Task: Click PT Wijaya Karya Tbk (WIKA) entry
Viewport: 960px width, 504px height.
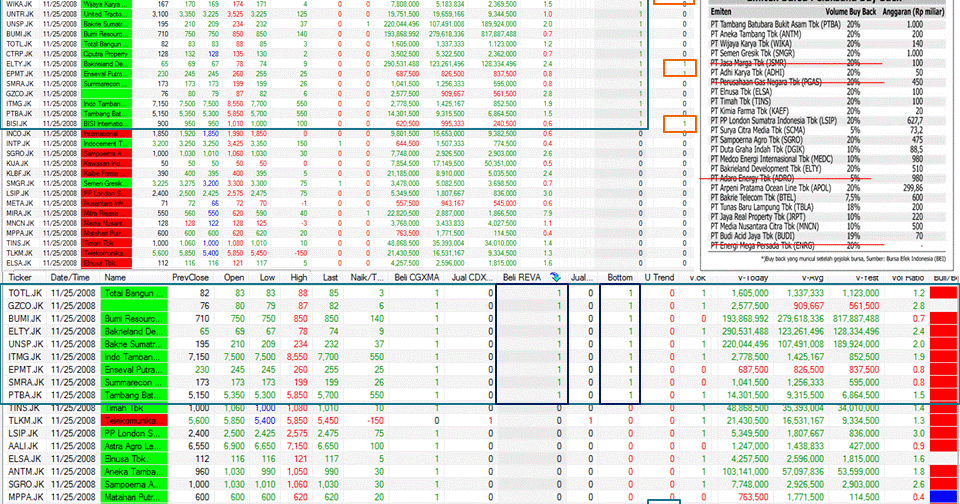Action: 751,44
